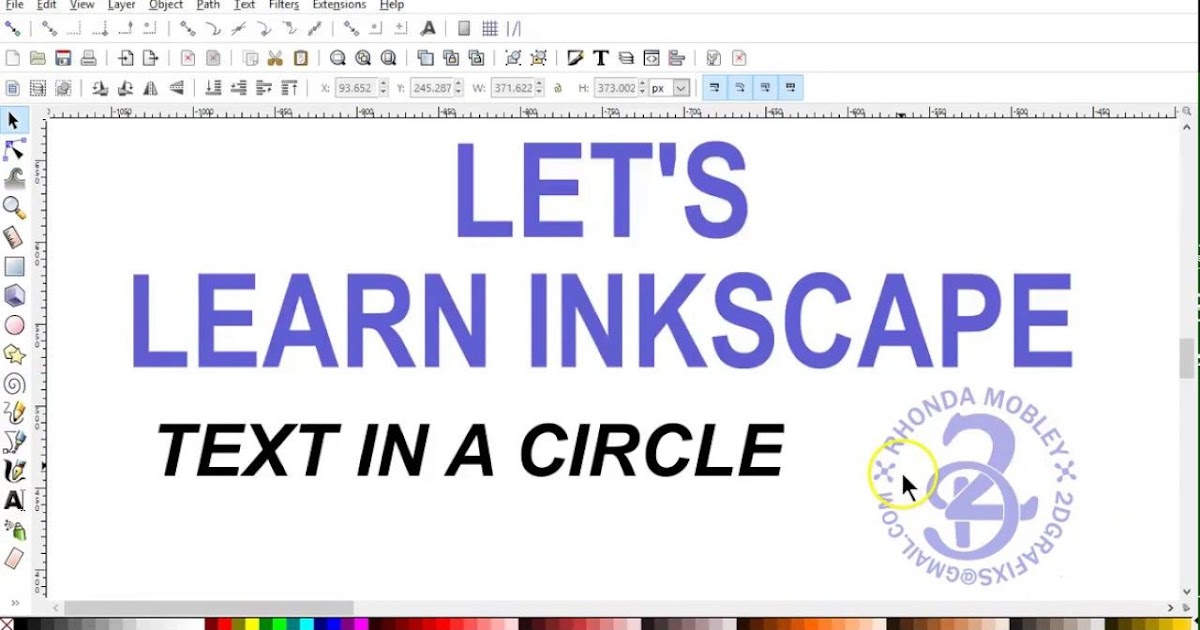Viewport: 1200px width, 630px height.
Task: Select the Bezier pen tool
Action: click(x=14, y=441)
